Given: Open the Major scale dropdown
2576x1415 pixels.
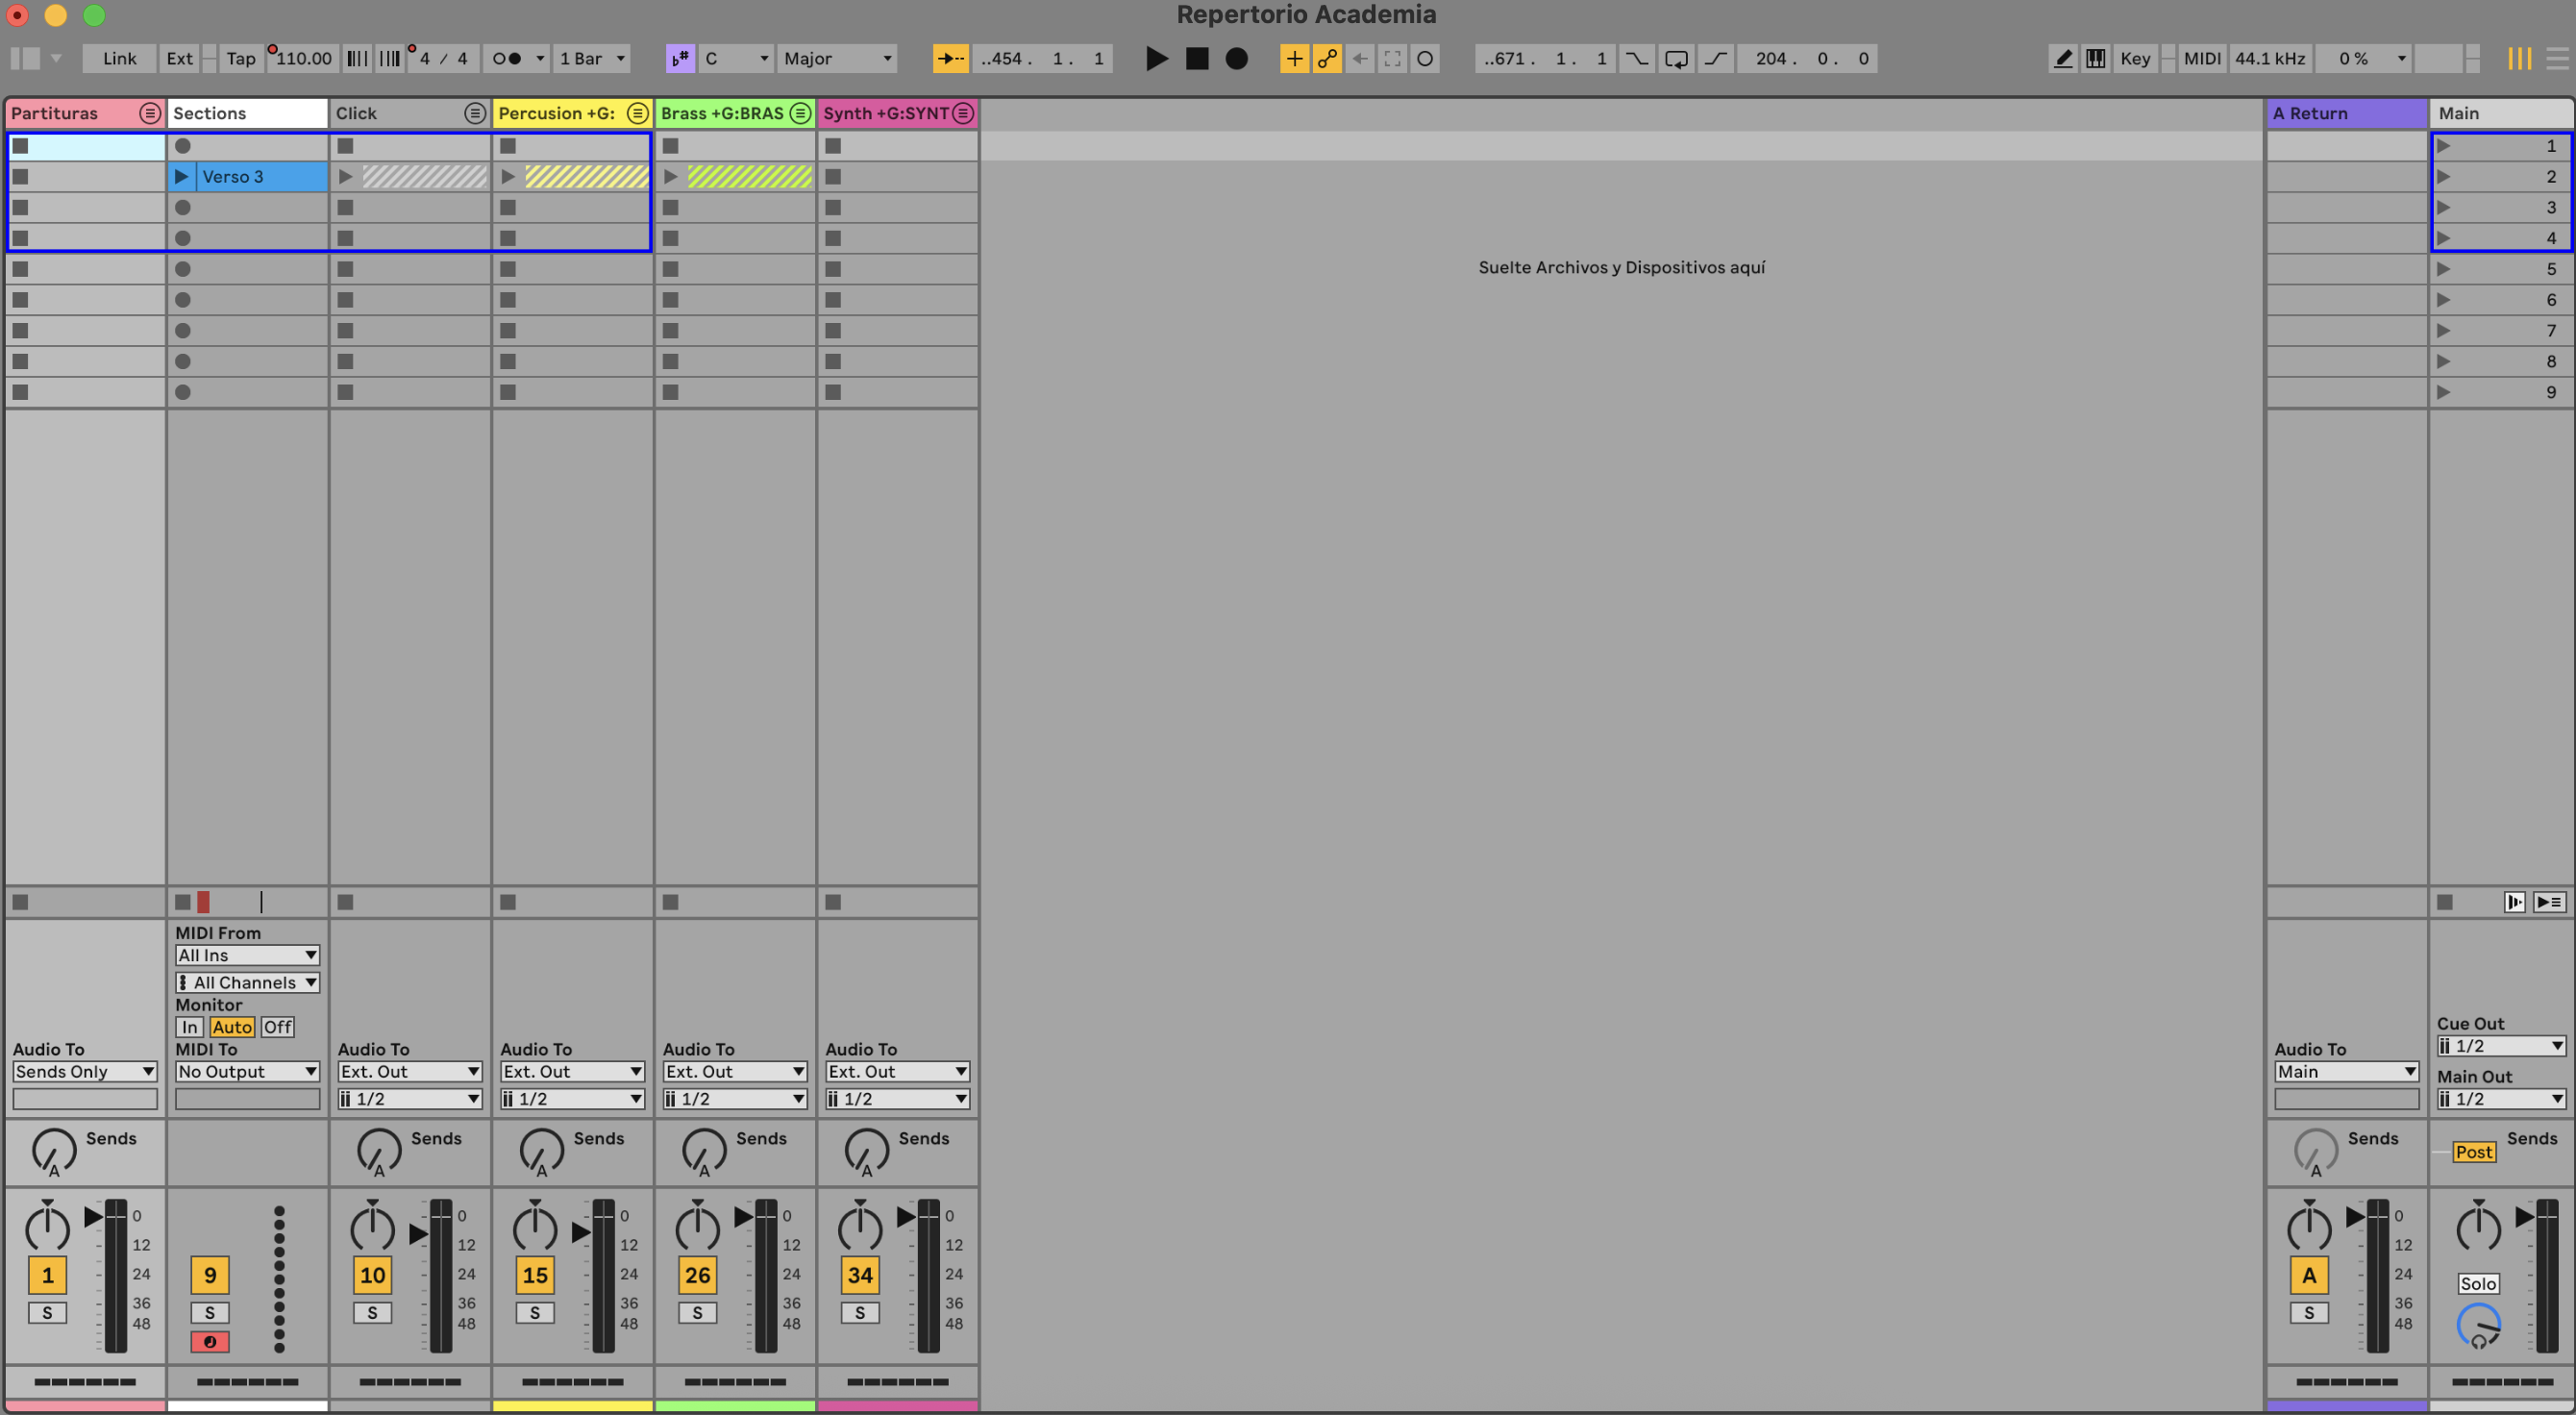Looking at the screenshot, I should [837, 58].
